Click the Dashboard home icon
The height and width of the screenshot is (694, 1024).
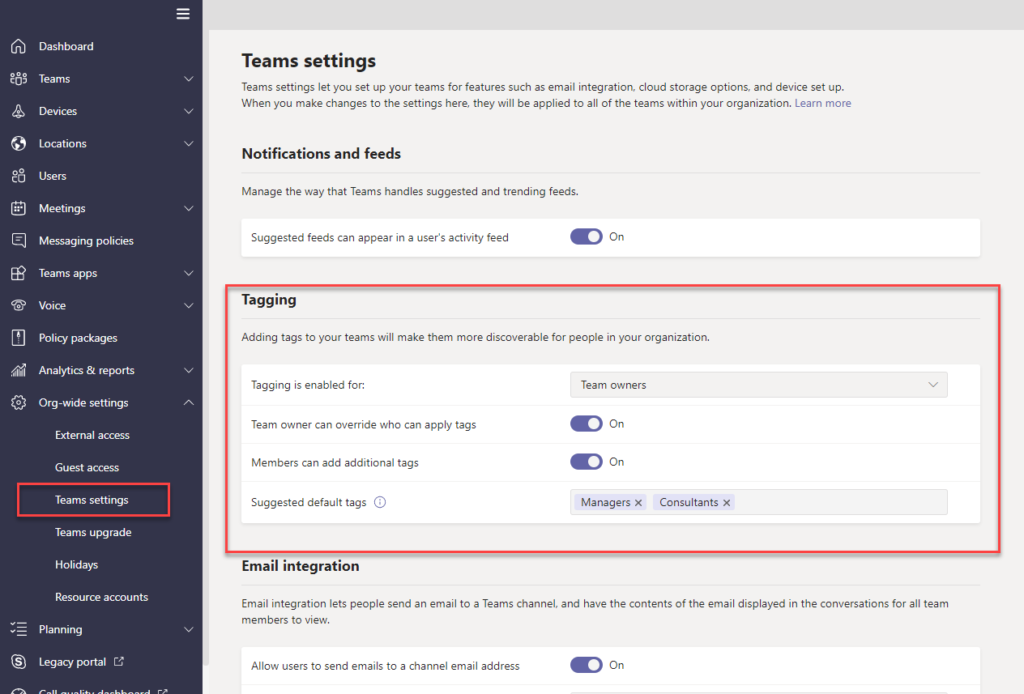[x=18, y=46]
